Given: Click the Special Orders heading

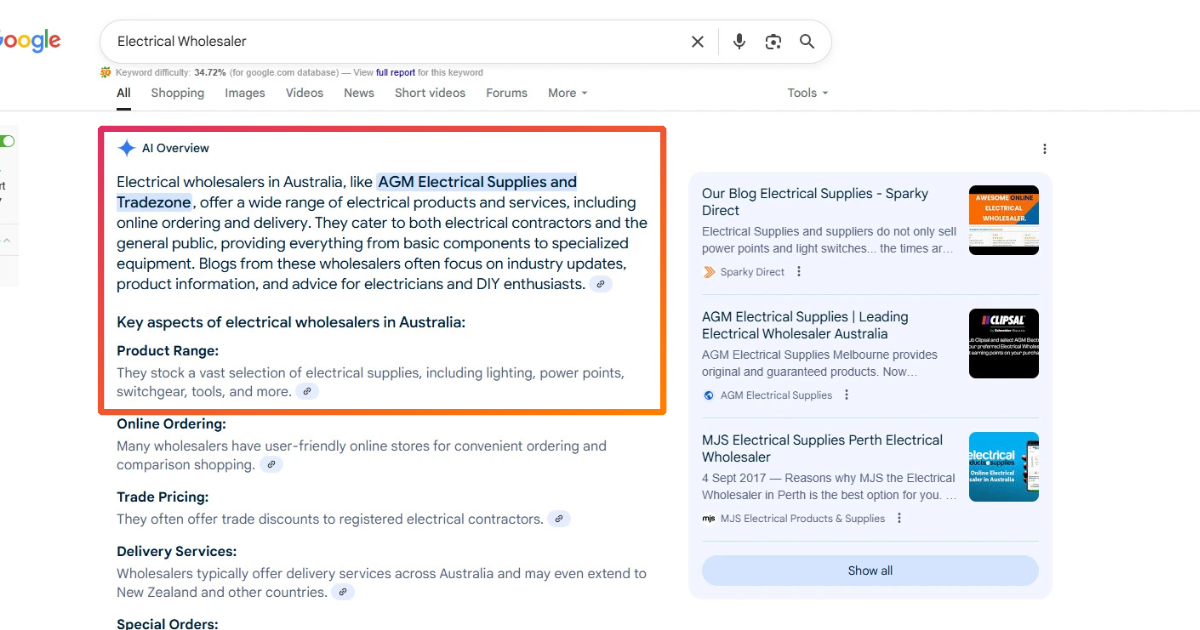Looking at the screenshot, I should point(167,623).
